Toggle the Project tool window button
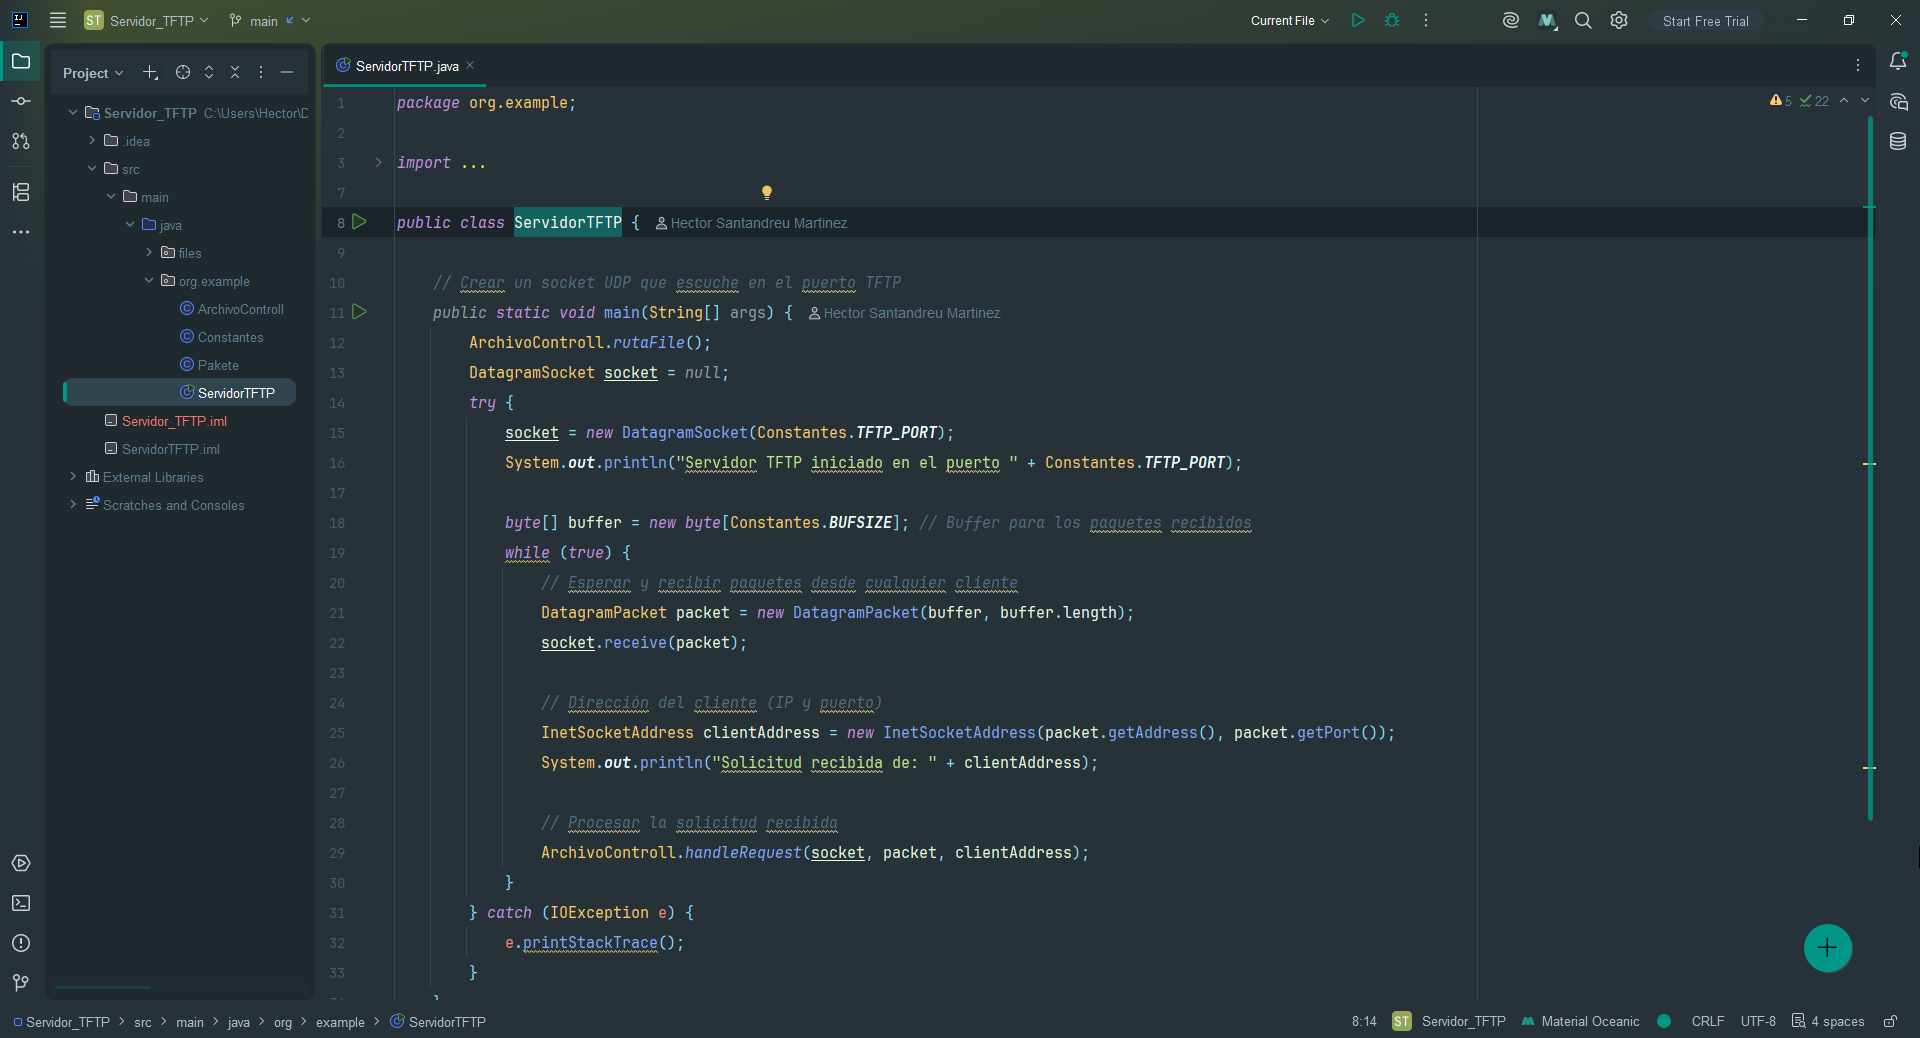Image resolution: width=1920 pixels, height=1038 pixels. [x=21, y=61]
